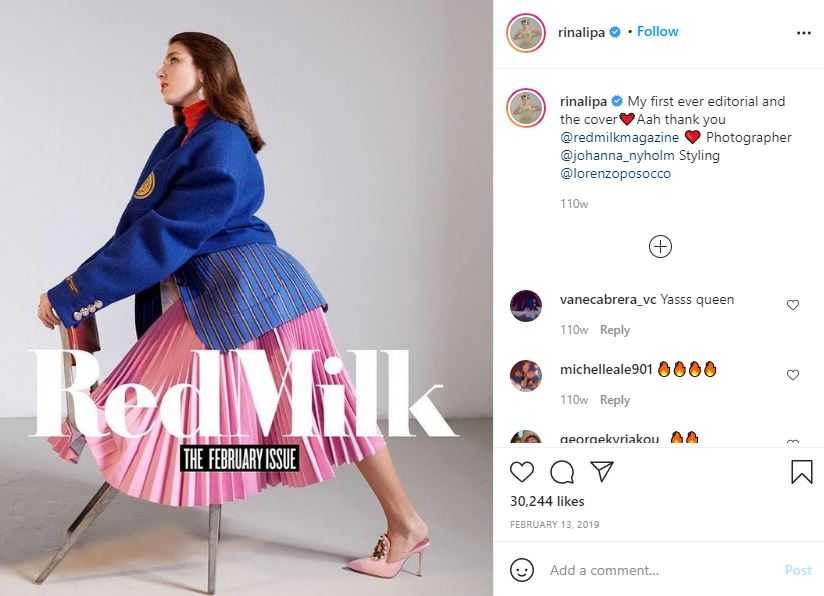Reply to vanecabrera_vc's comment
Viewport: 824px width, 596px height.
[615, 330]
